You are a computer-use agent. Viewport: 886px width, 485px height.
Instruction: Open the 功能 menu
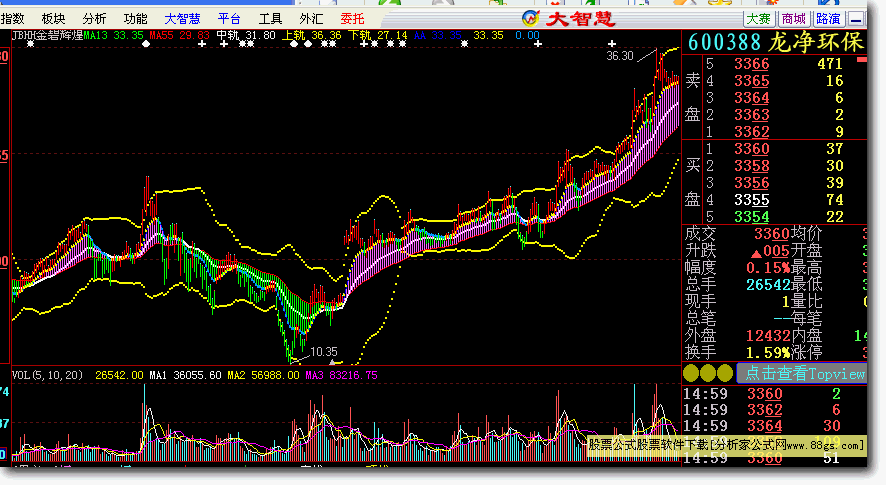136,19
